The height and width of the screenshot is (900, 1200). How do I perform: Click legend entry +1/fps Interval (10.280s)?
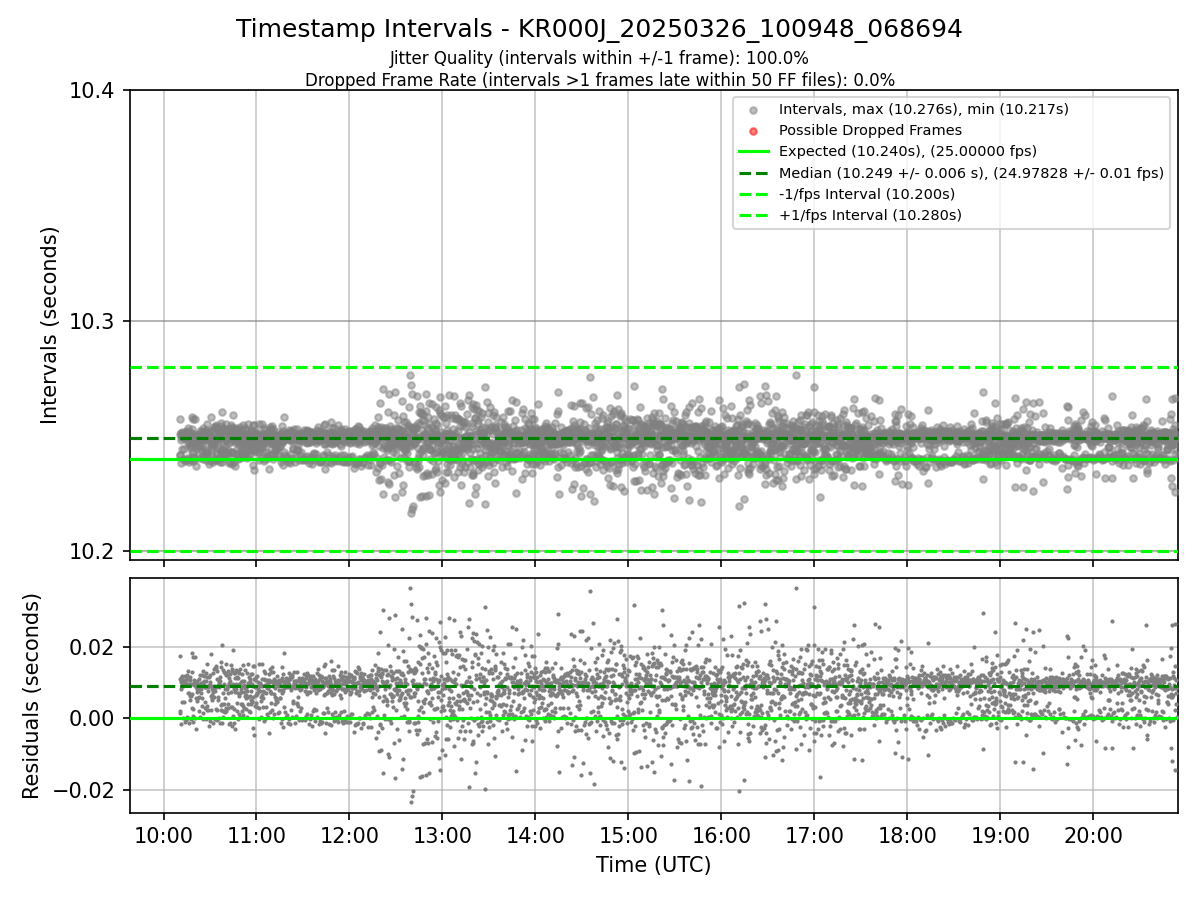pyautogui.click(x=870, y=215)
